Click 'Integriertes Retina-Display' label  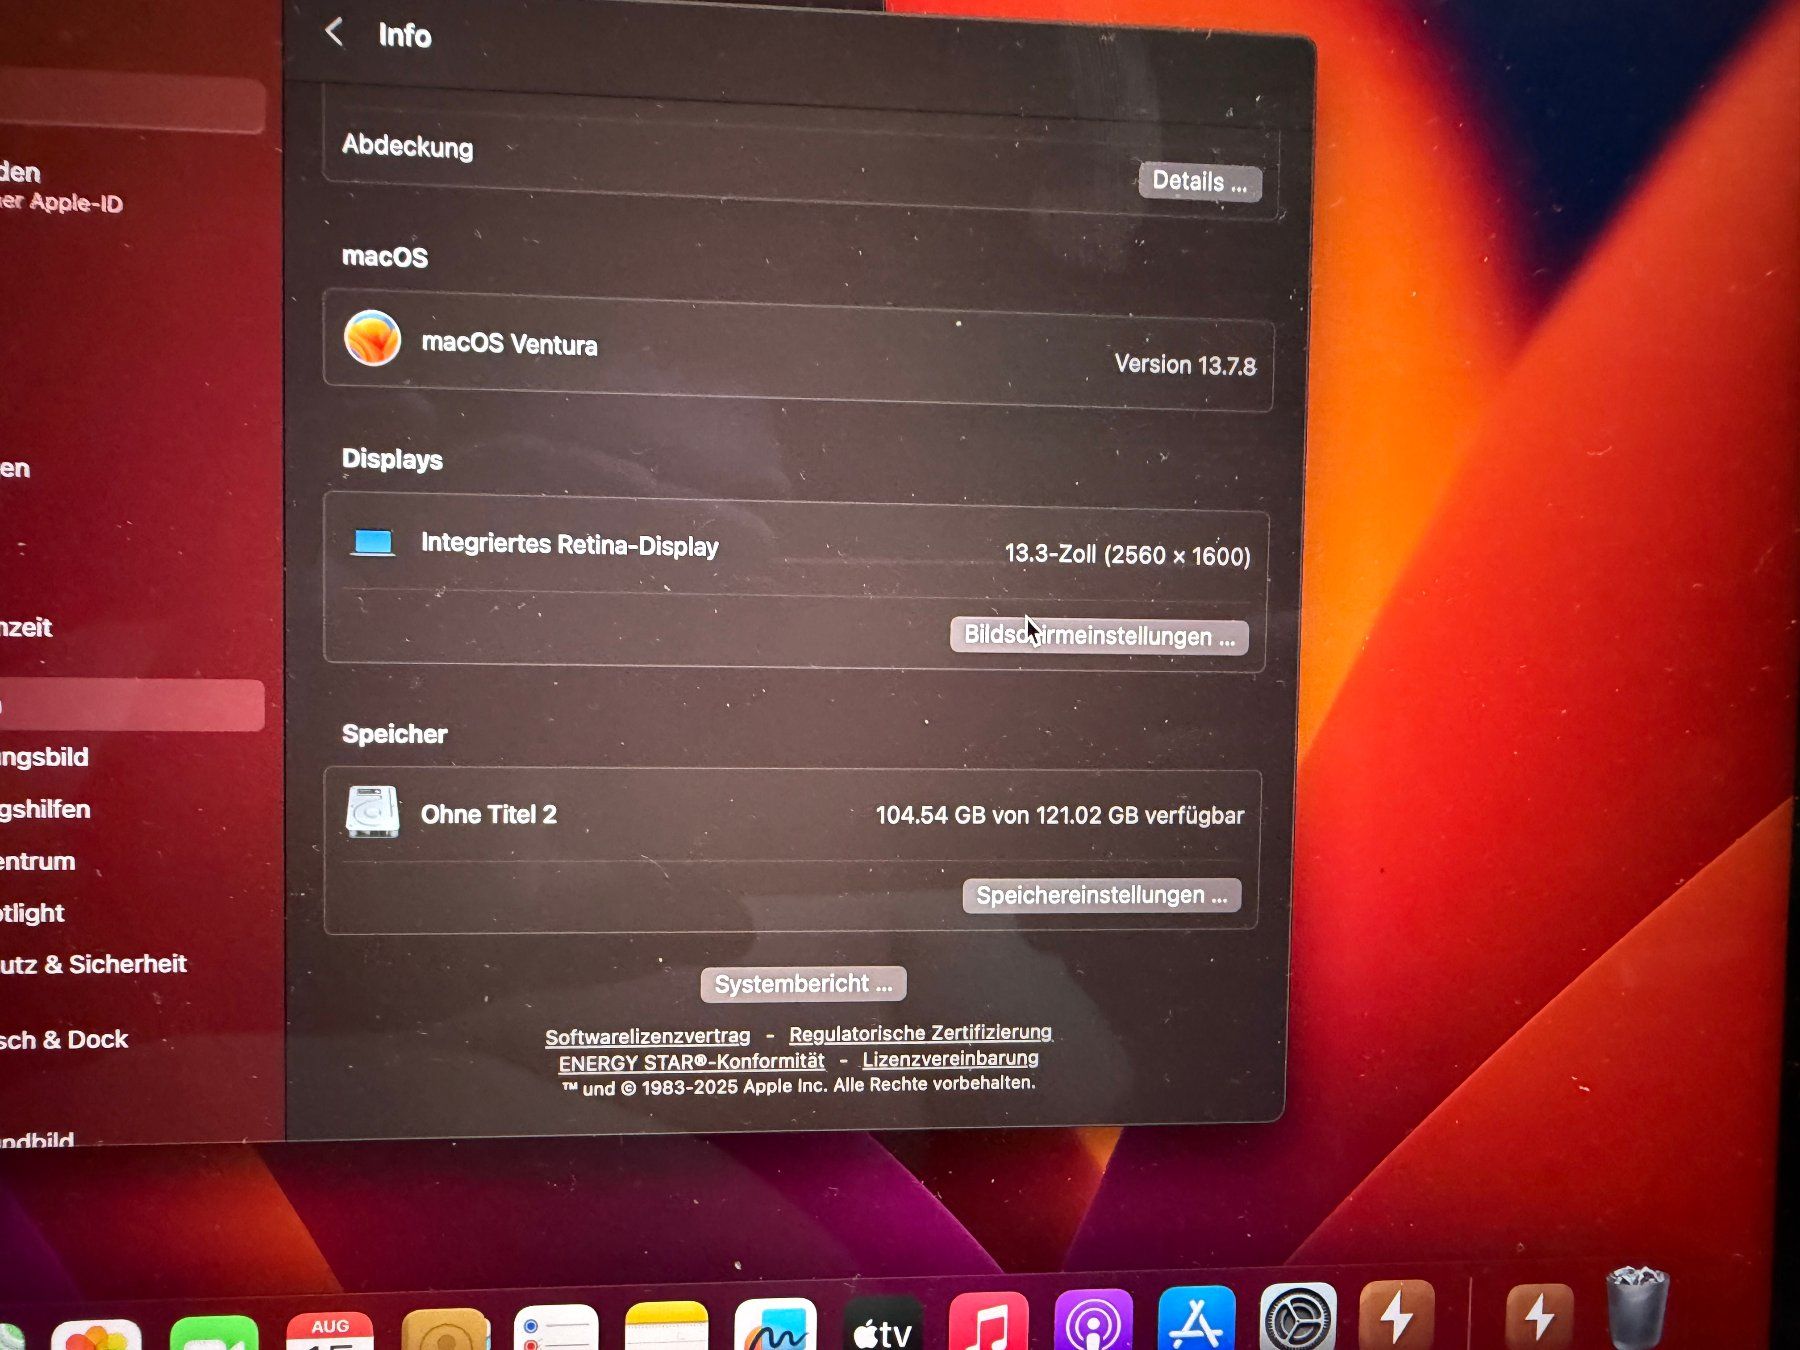[x=569, y=545]
